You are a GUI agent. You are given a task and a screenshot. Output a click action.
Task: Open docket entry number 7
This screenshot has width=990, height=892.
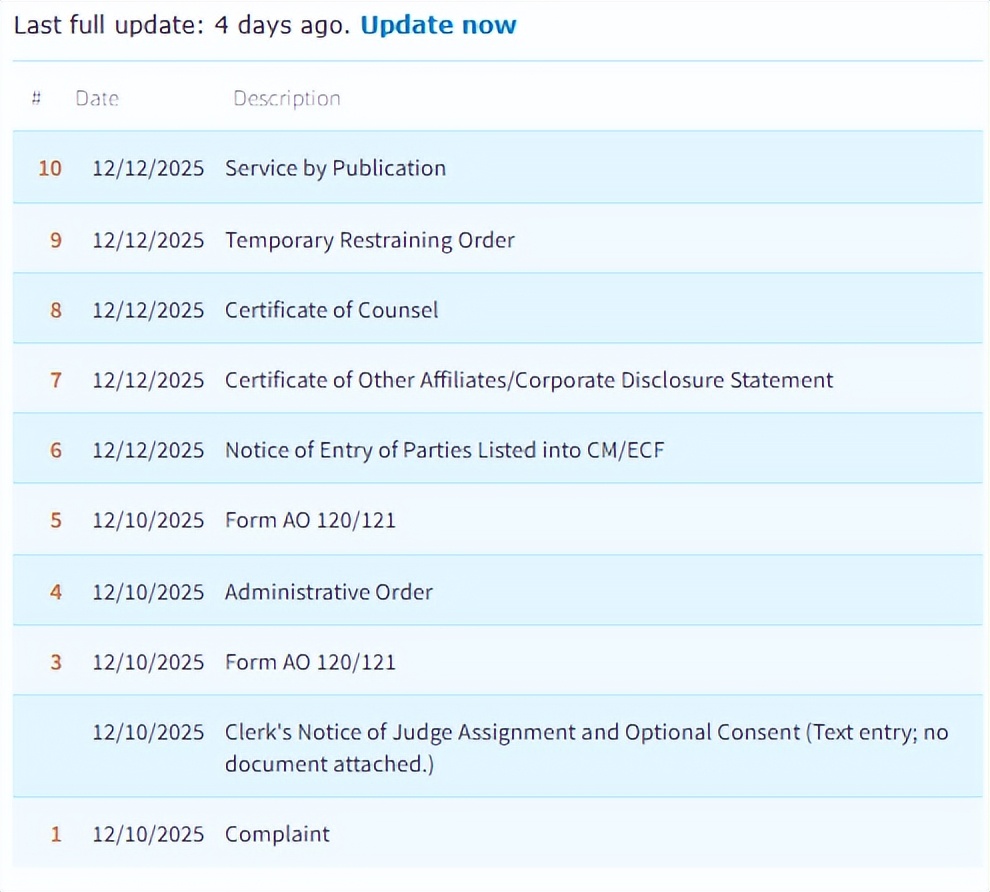tap(56, 380)
